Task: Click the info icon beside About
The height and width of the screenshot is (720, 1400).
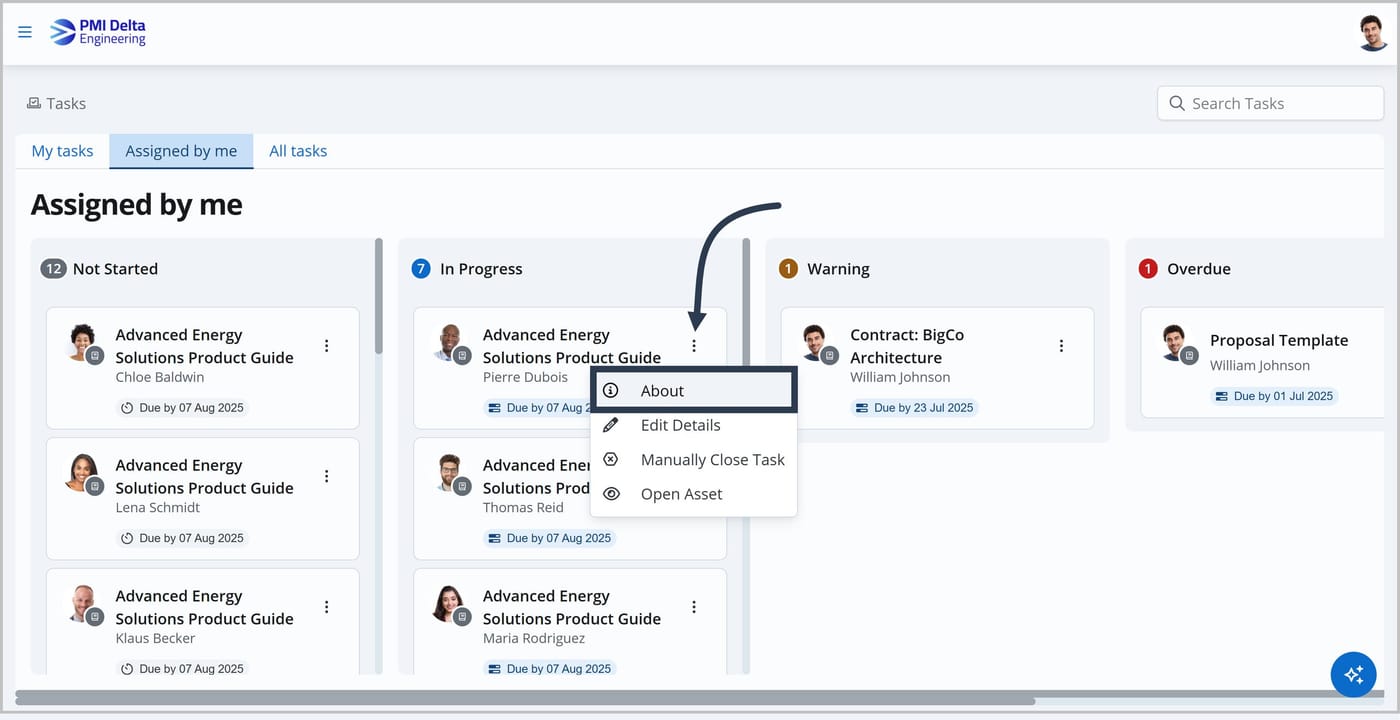Action: pyautogui.click(x=611, y=391)
